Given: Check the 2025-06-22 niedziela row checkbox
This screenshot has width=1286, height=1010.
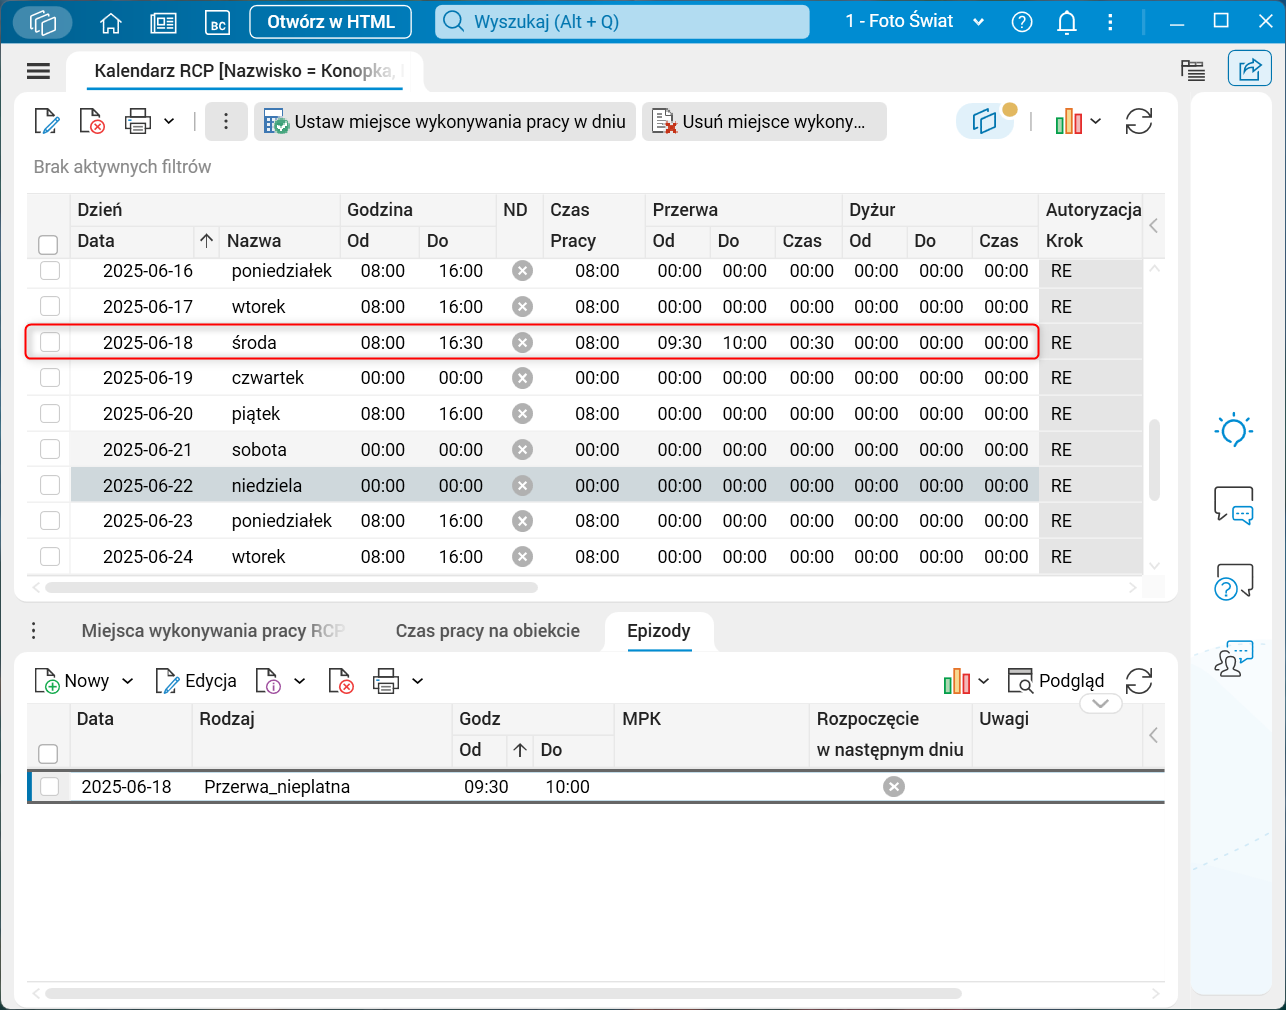Looking at the screenshot, I should click(x=50, y=485).
